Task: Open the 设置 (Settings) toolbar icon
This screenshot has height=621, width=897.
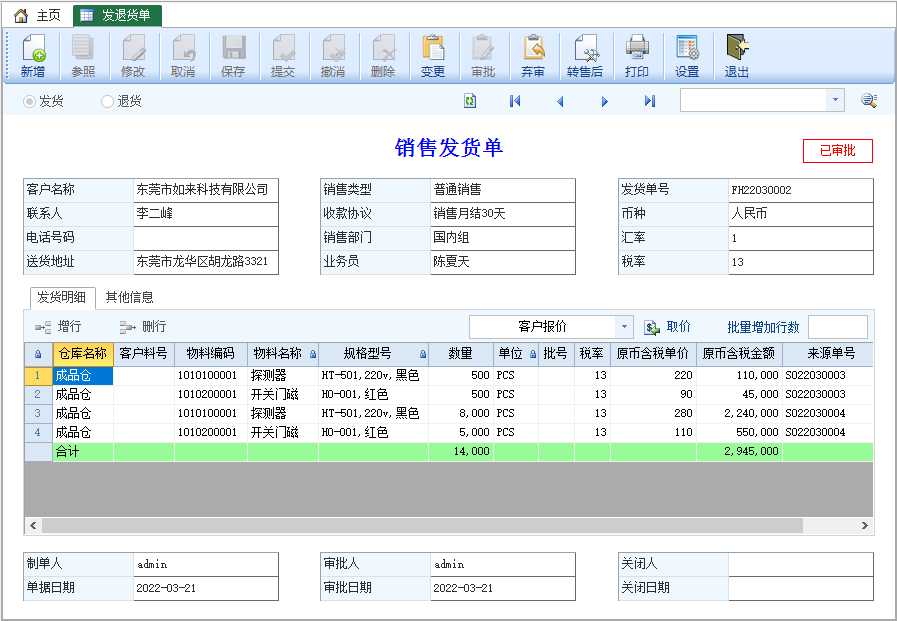Action: coord(687,55)
